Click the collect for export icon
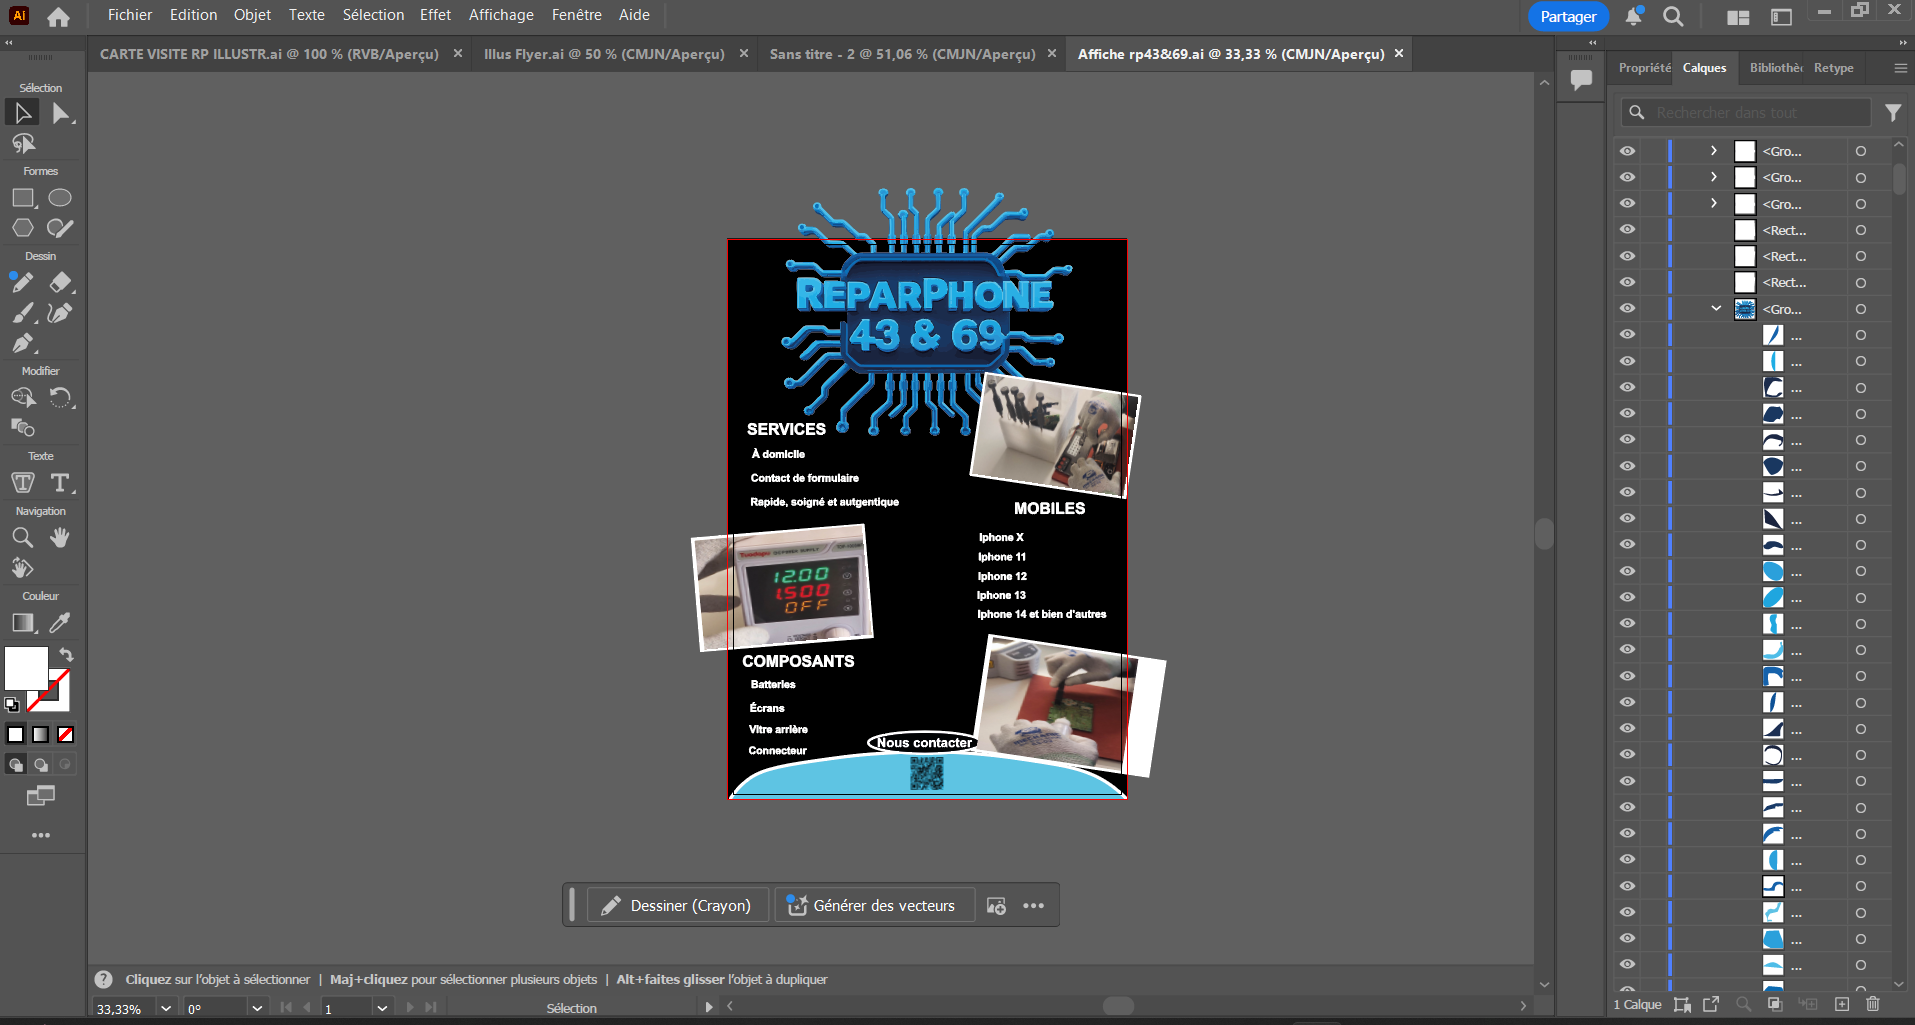 (1711, 1004)
